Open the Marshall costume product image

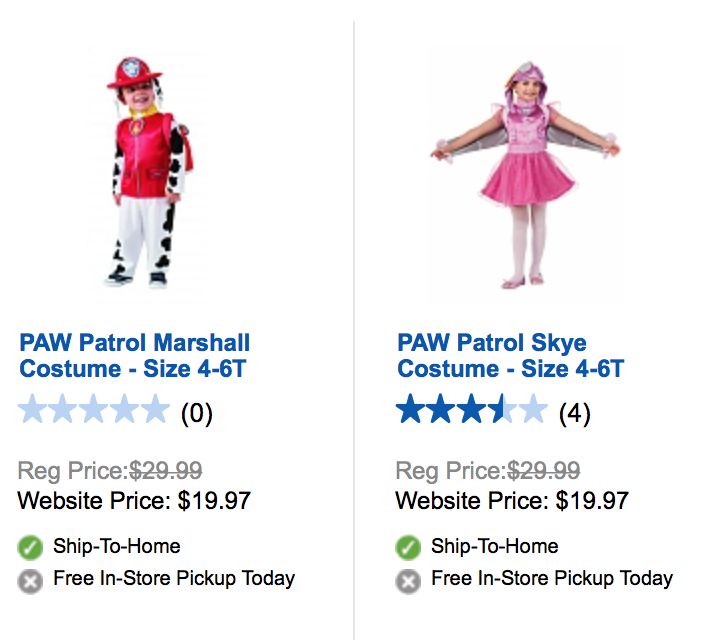tap(152, 170)
